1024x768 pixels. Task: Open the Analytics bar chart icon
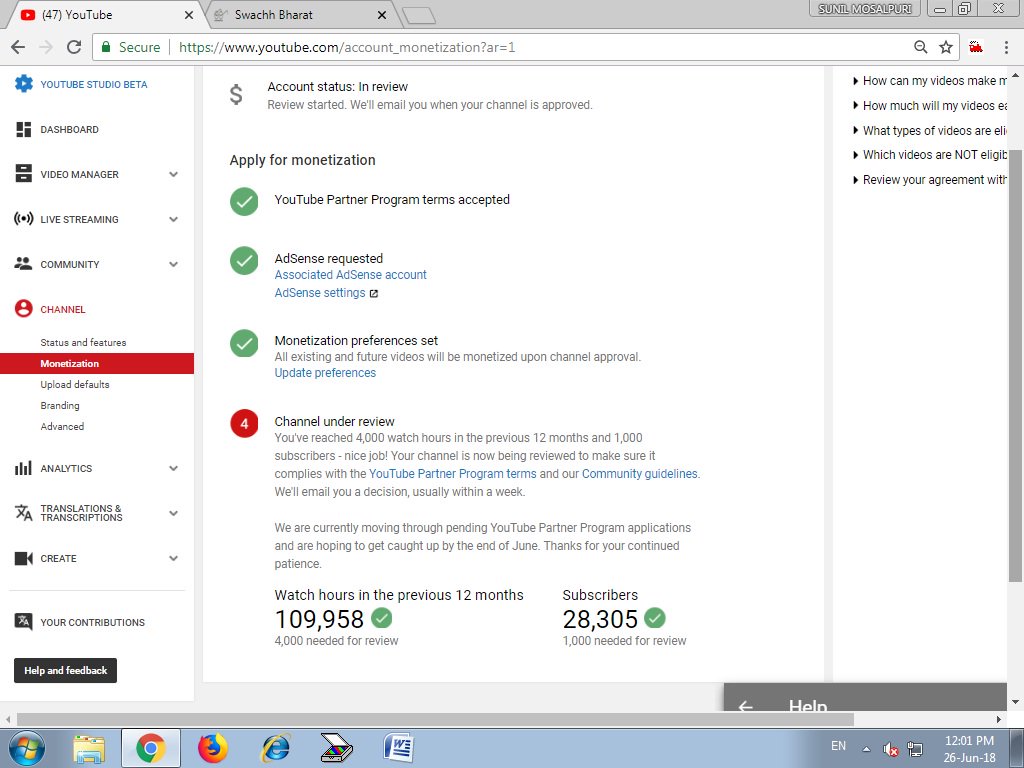[x=24, y=468]
